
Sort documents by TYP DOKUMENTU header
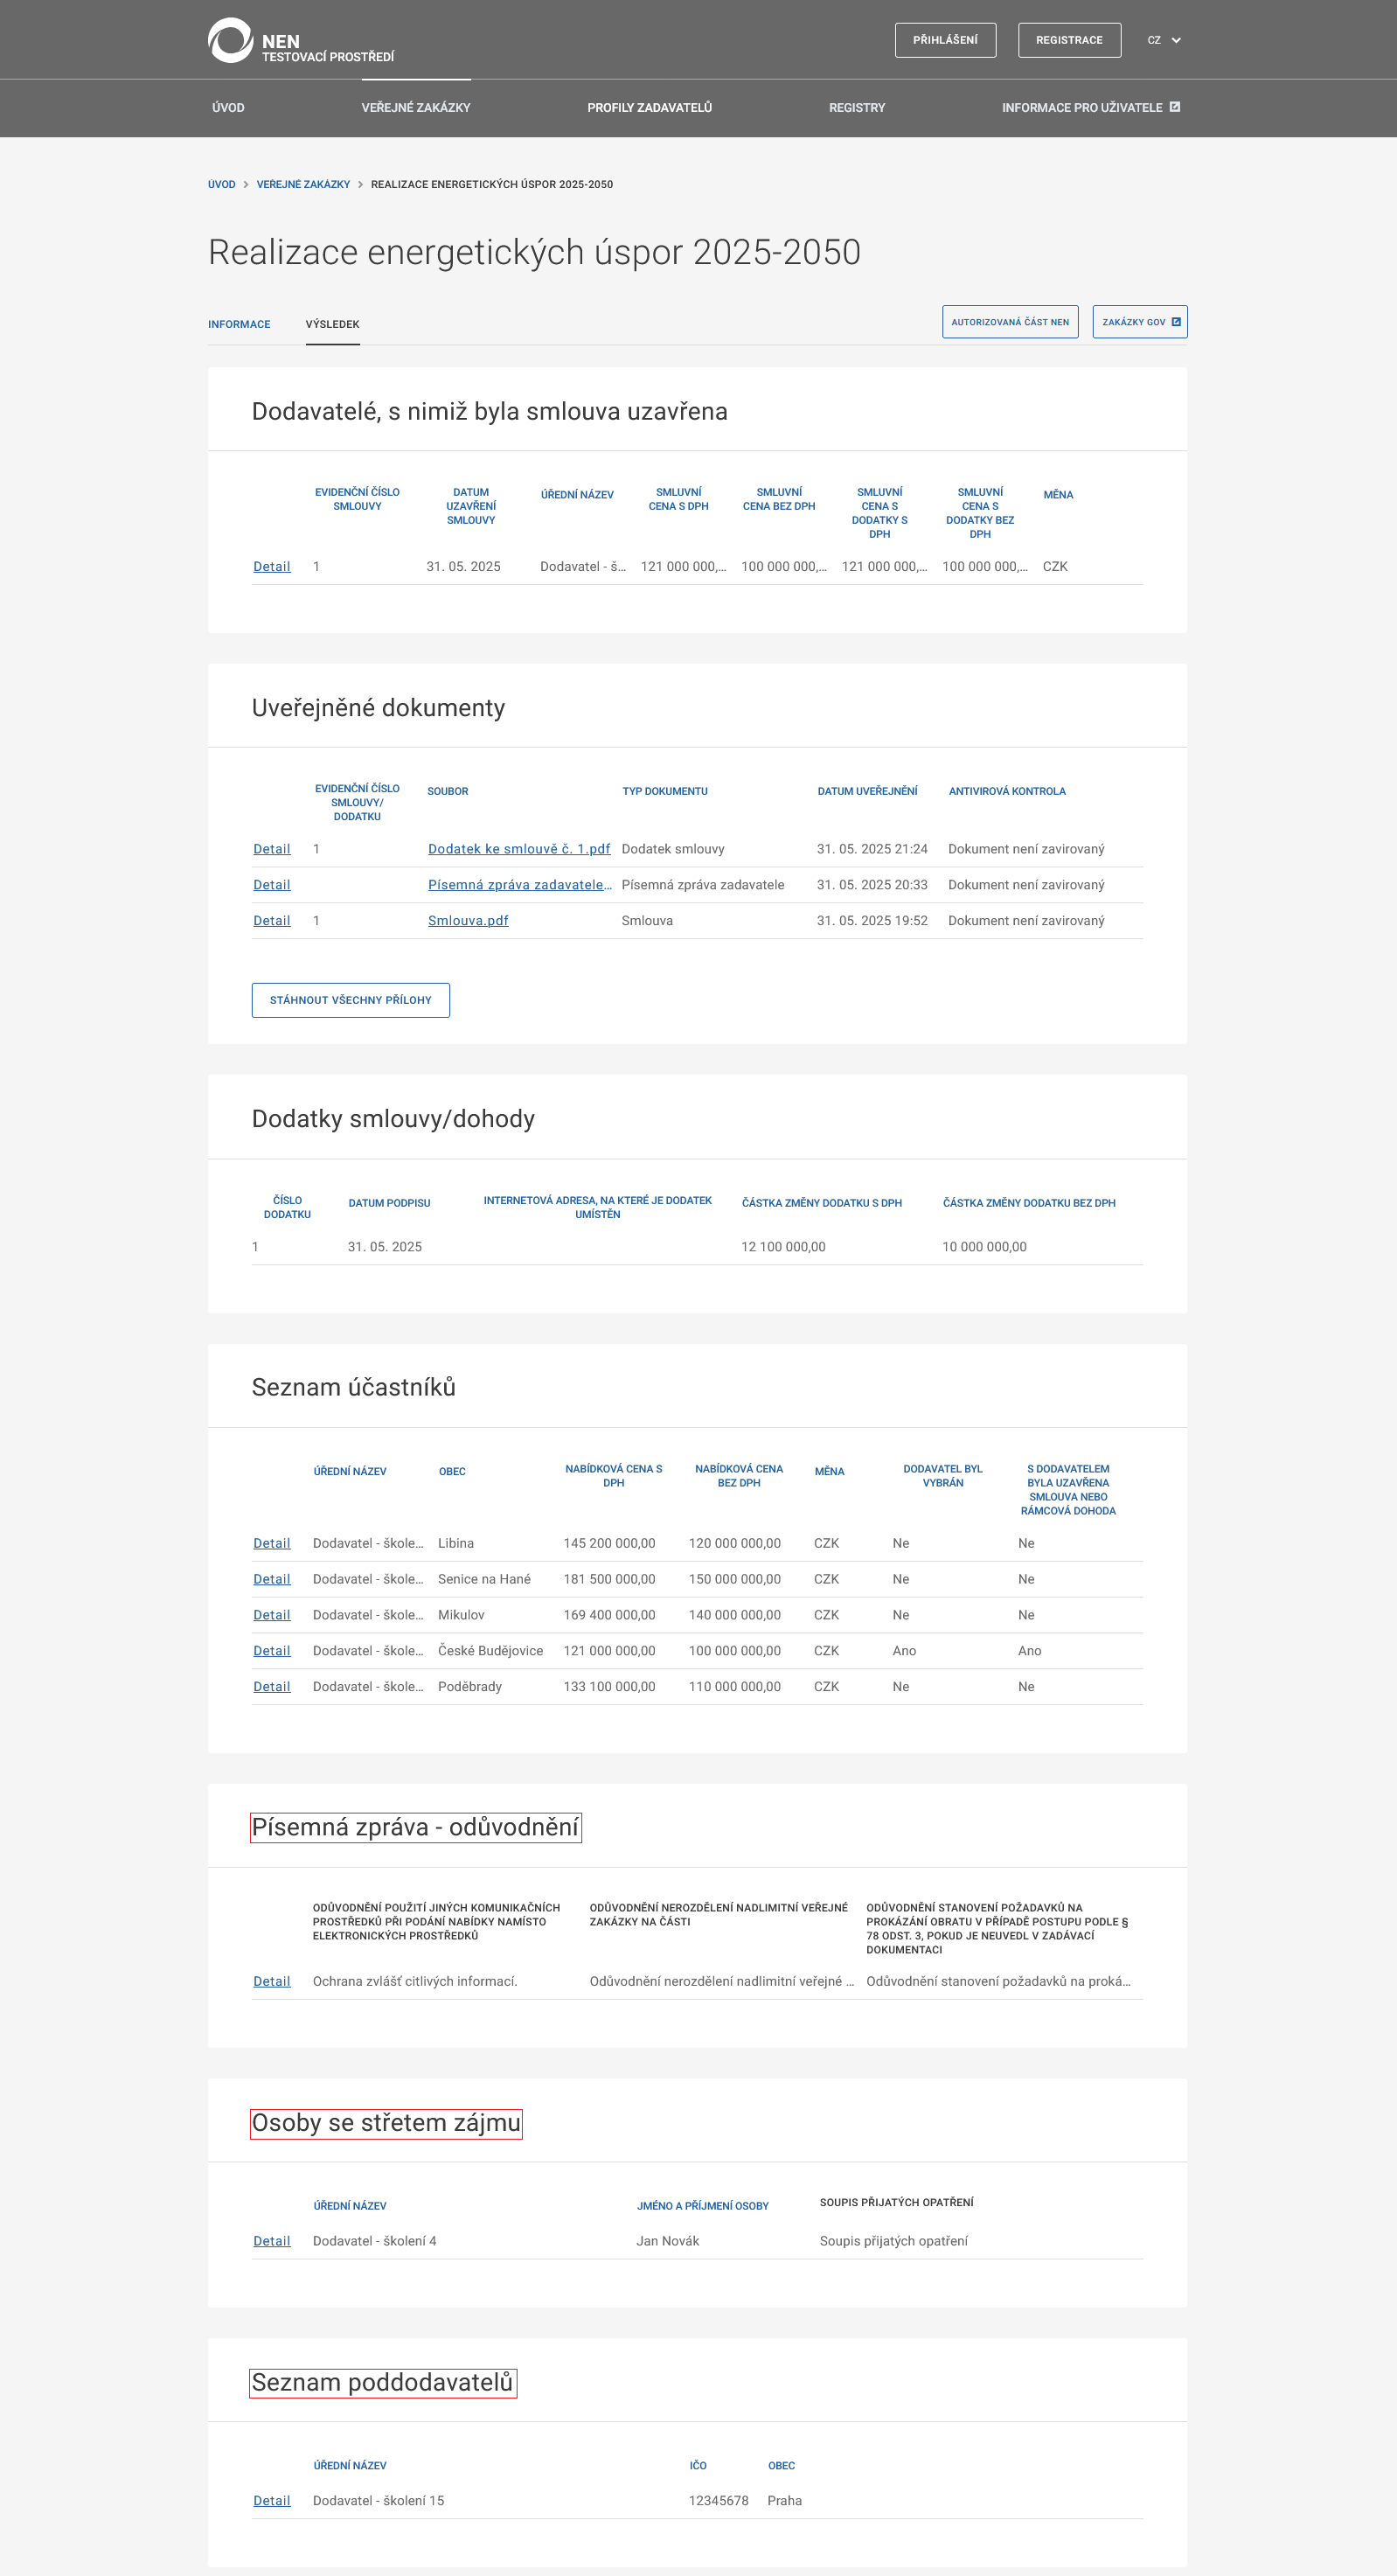pos(665,791)
